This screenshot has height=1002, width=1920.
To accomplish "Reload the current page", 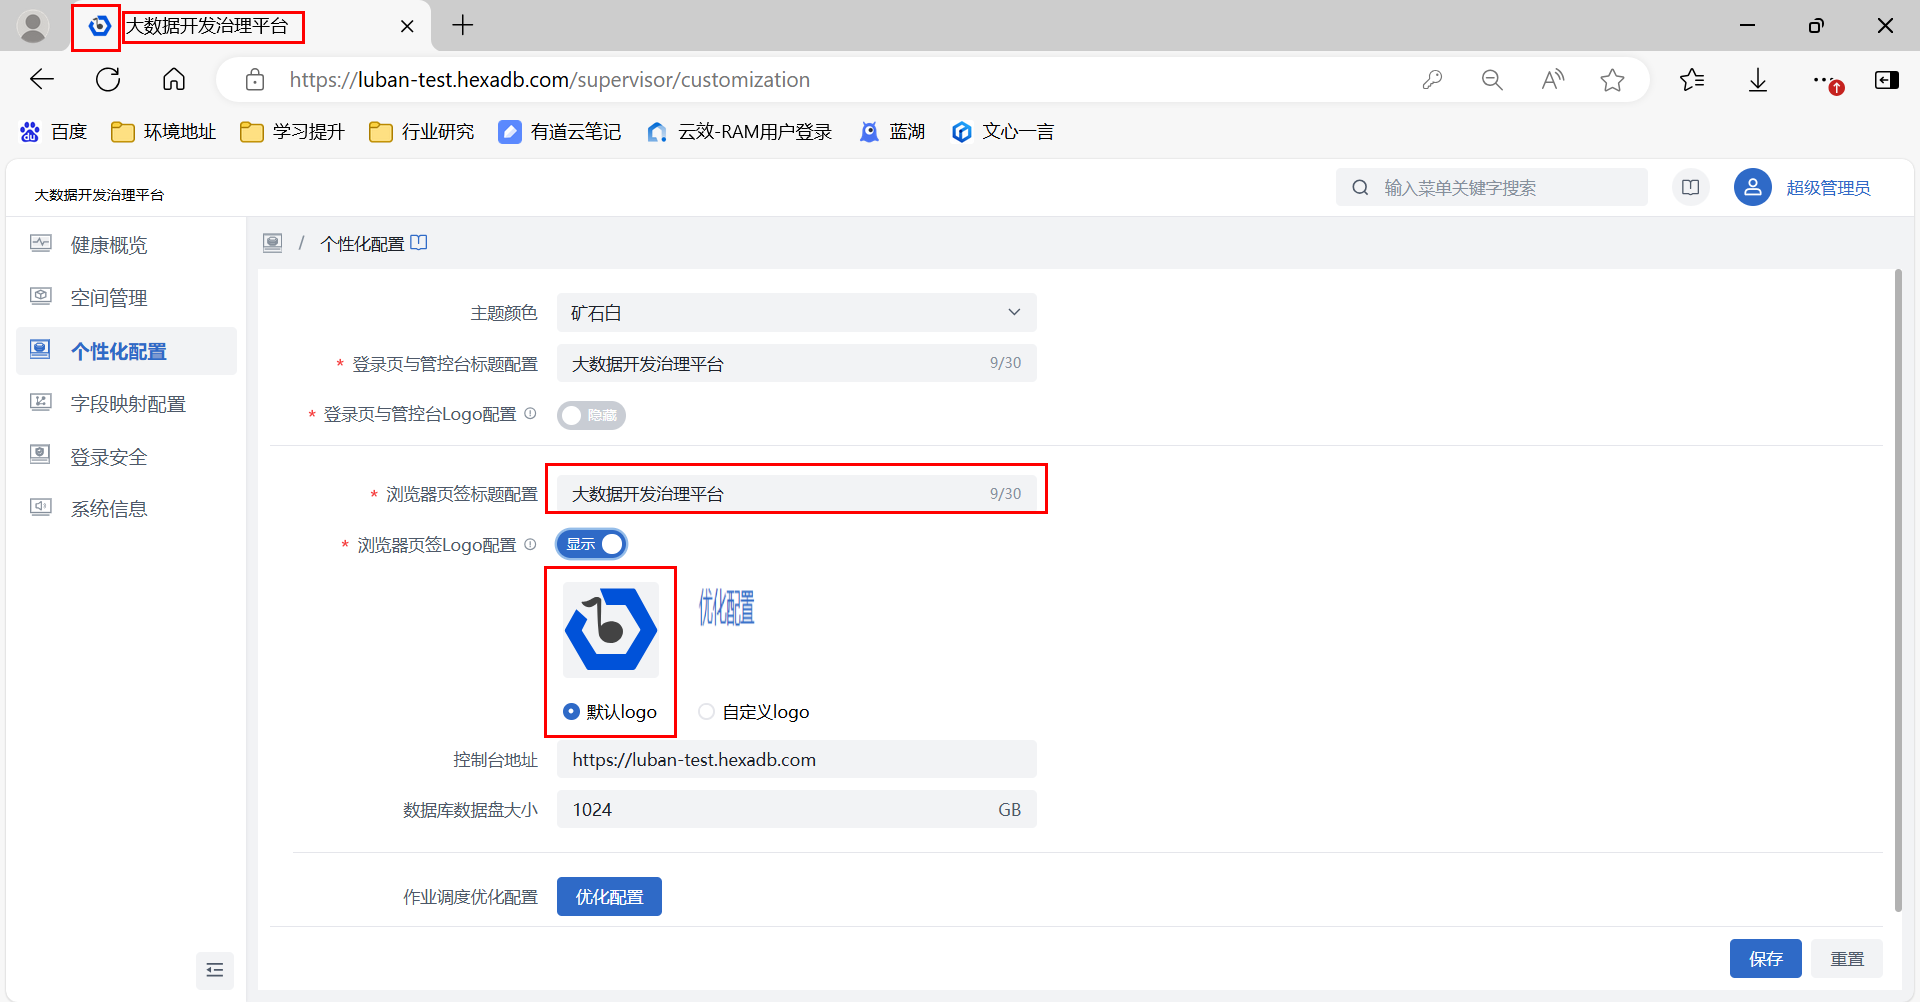I will click(x=108, y=80).
